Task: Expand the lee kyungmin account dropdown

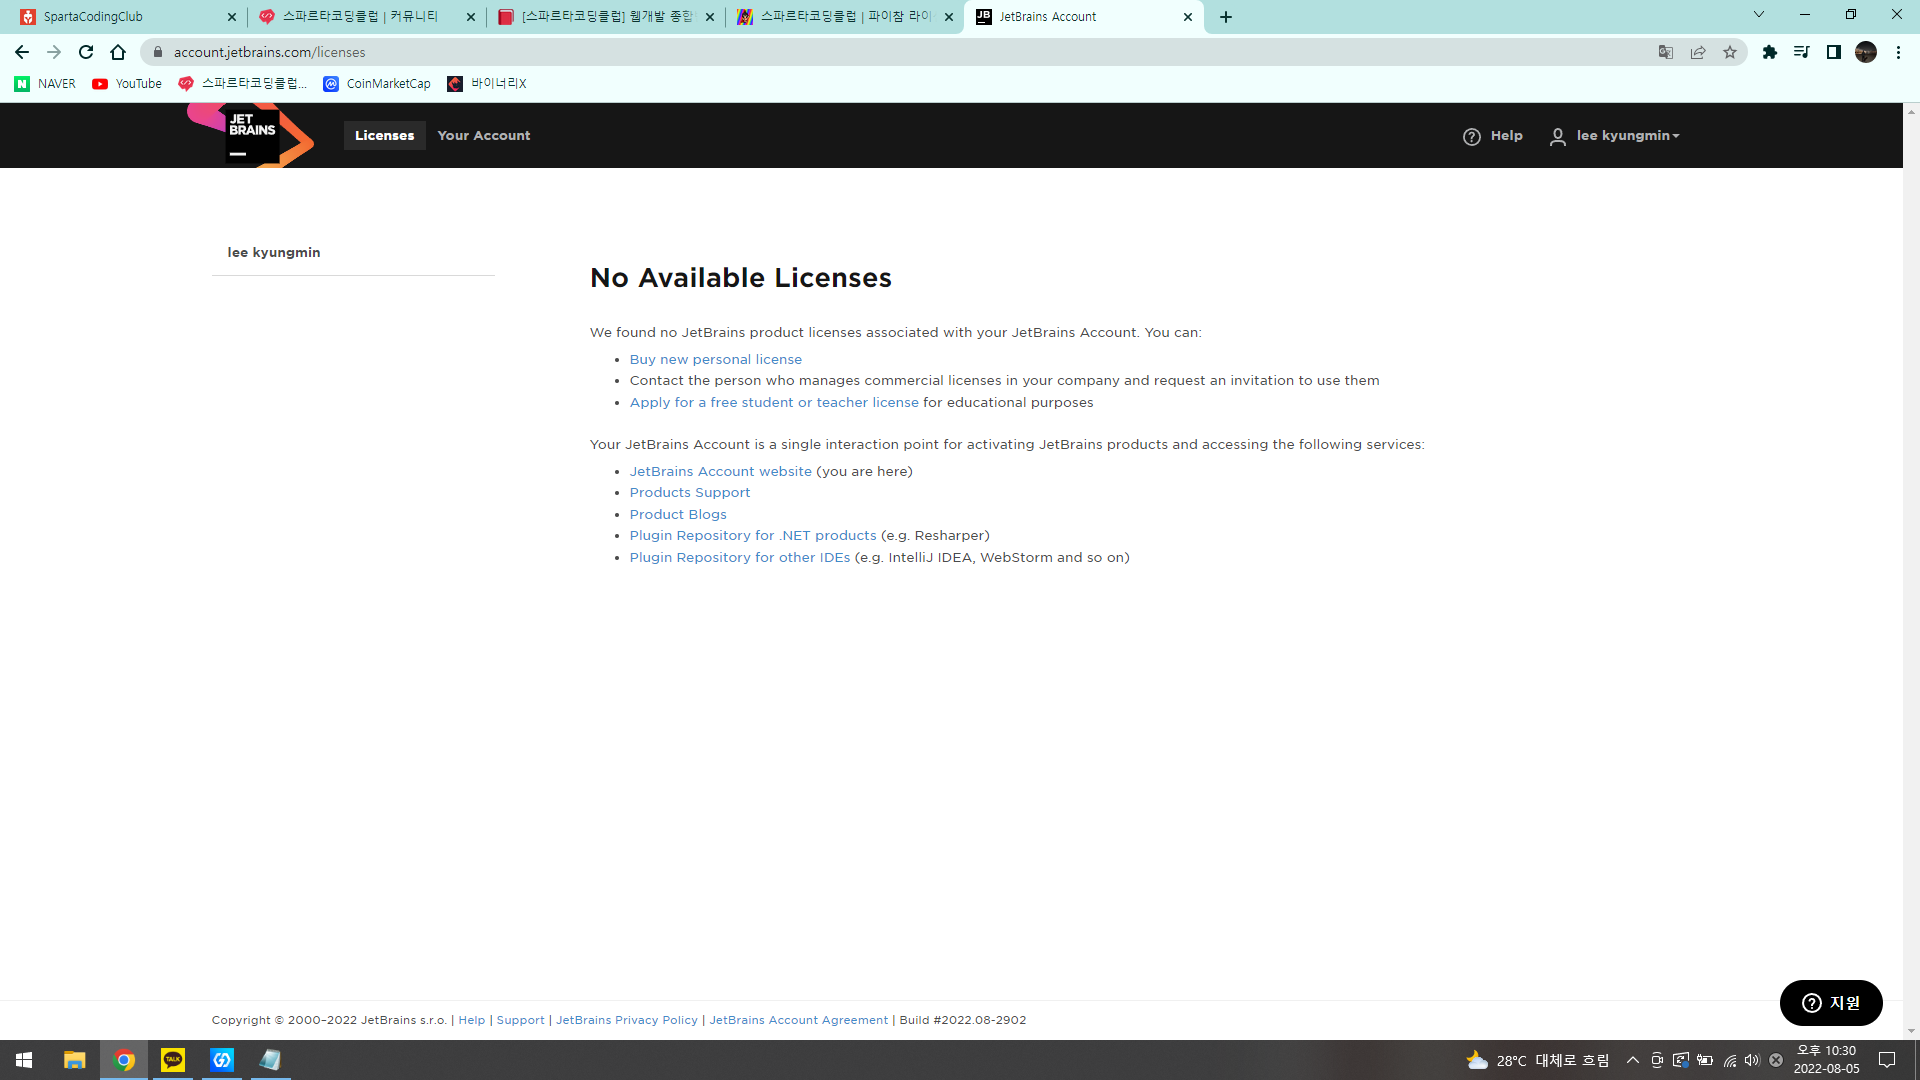Action: (x=1628, y=136)
